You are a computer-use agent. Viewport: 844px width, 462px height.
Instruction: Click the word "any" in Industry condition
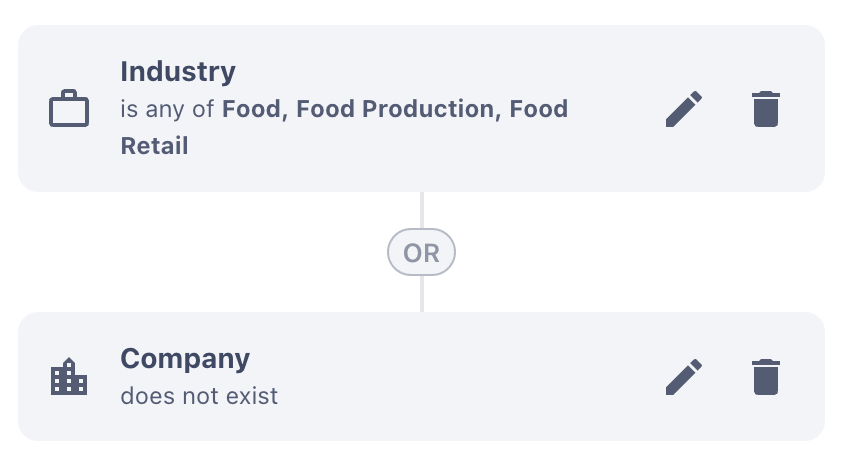point(164,109)
